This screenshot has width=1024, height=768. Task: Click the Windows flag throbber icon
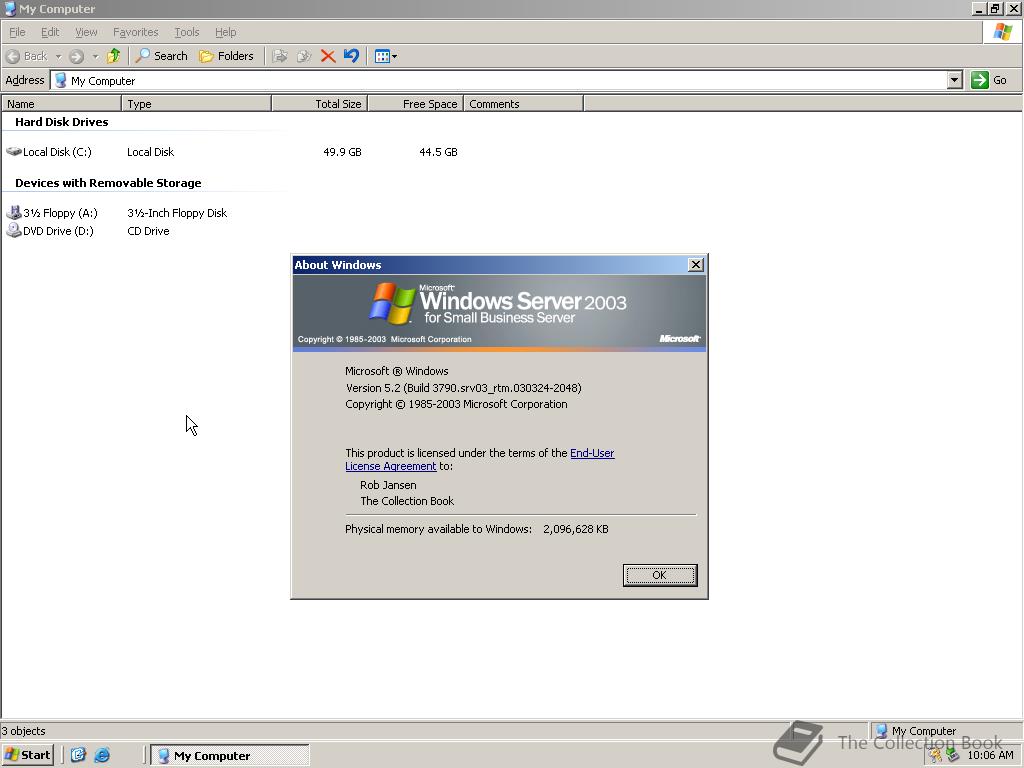pos(1002,32)
